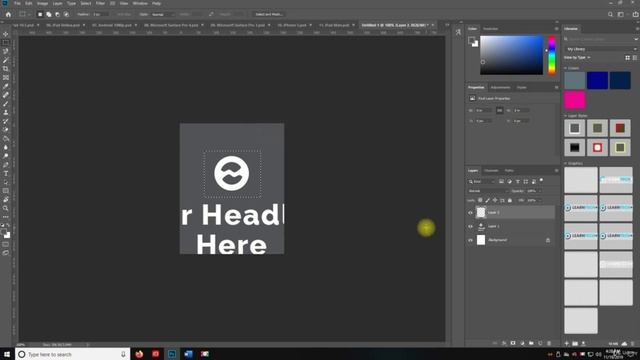Toggle Lock all padlock icon
This screenshot has height=360, width=640.
[x=510, y=200]
